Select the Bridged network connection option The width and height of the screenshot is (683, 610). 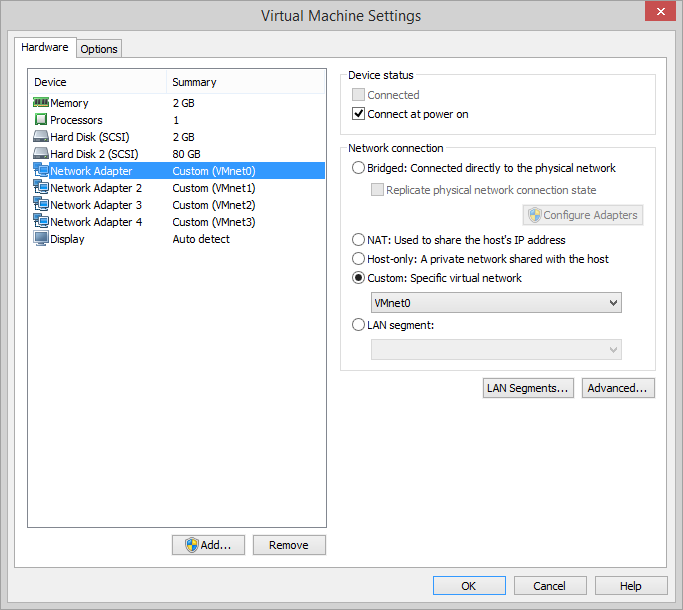pos(359,168)
